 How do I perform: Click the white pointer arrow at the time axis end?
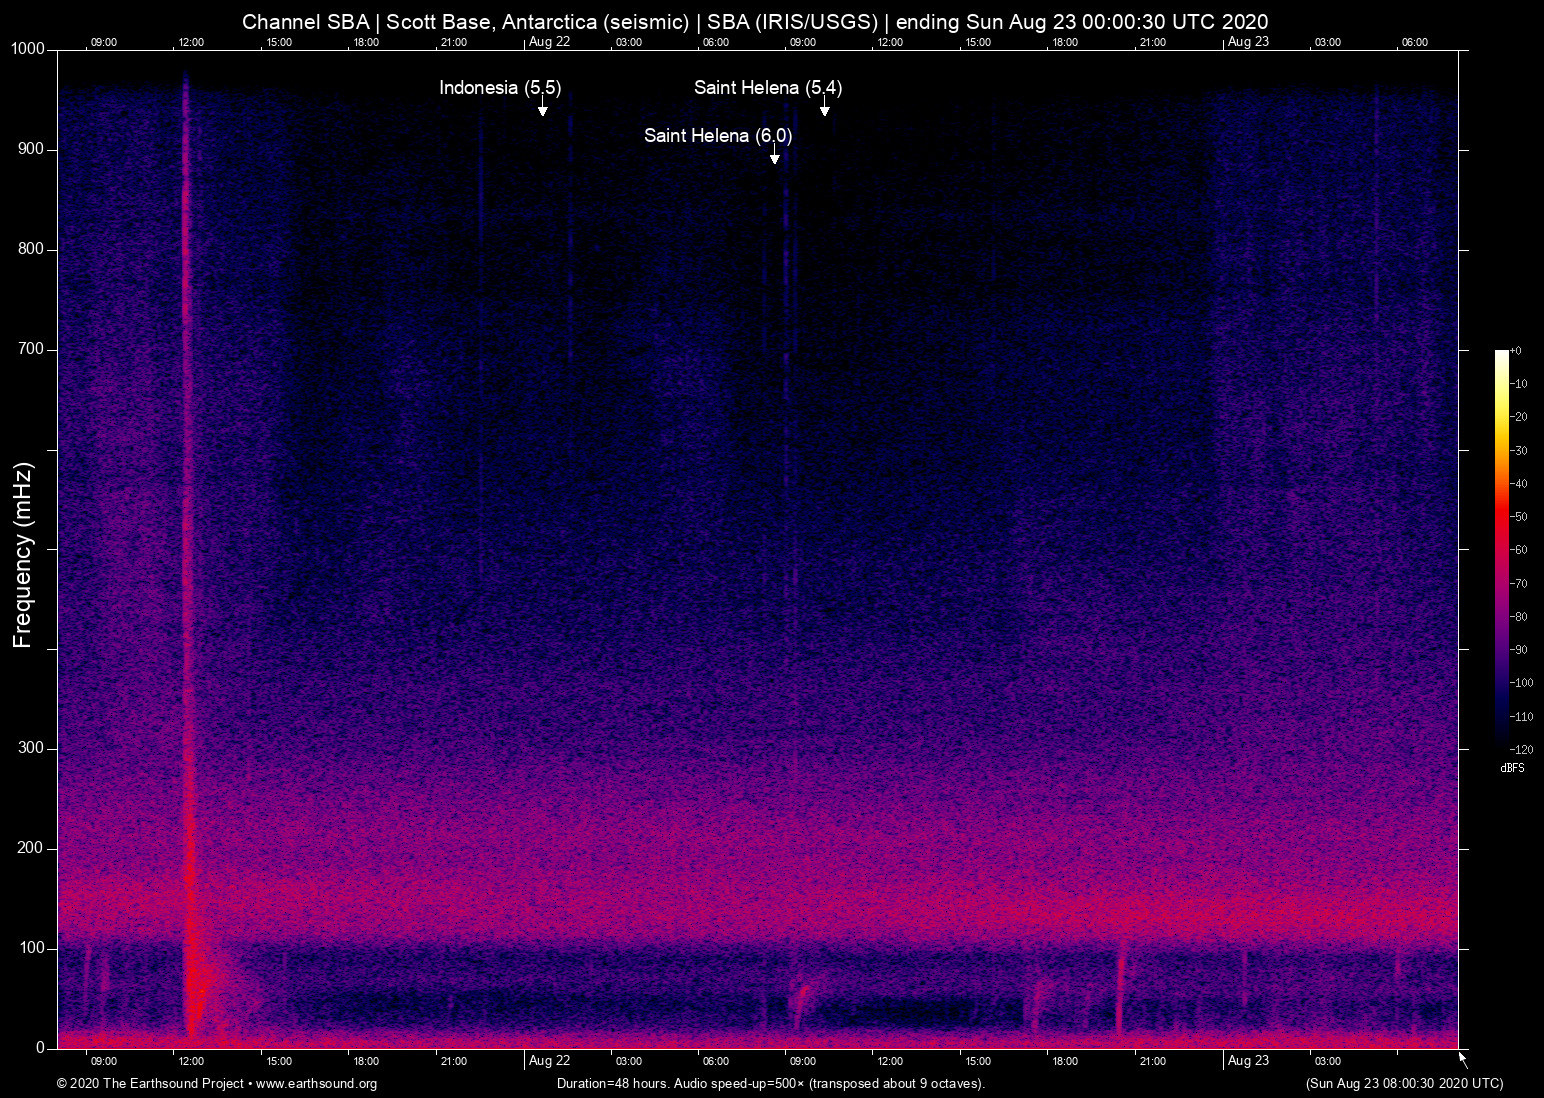[x=1463, y=1058]
